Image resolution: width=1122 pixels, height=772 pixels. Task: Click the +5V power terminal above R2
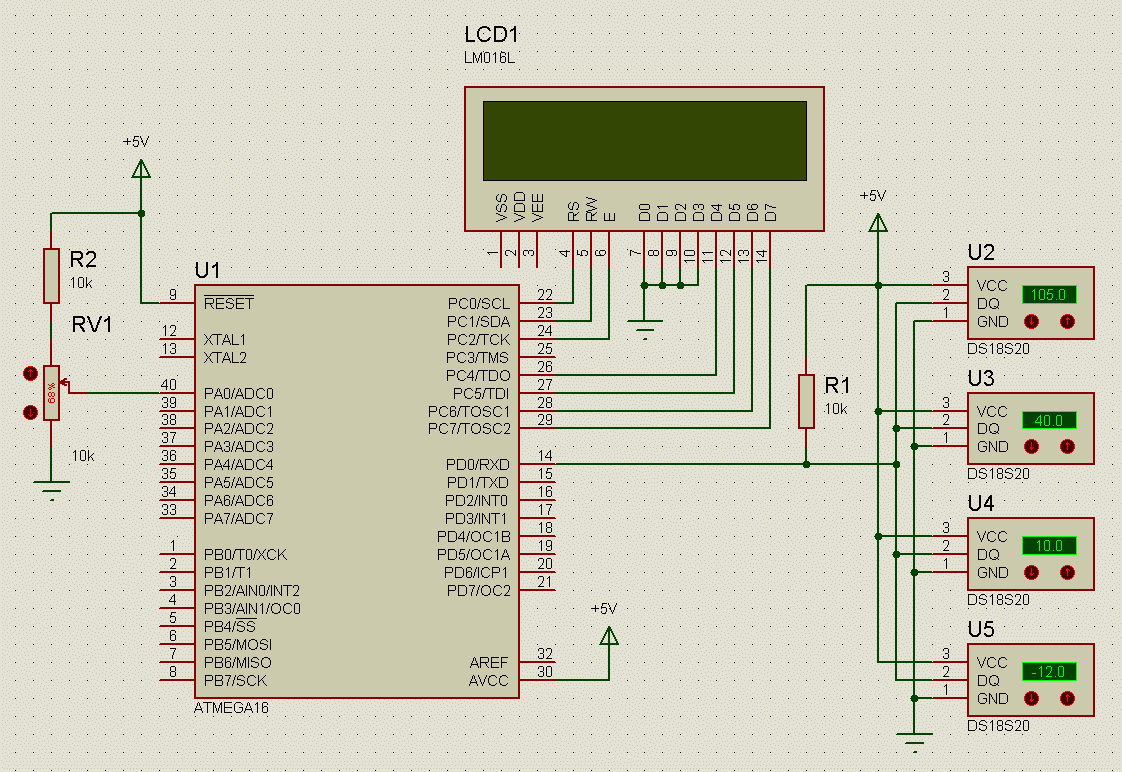coord(141,169)
